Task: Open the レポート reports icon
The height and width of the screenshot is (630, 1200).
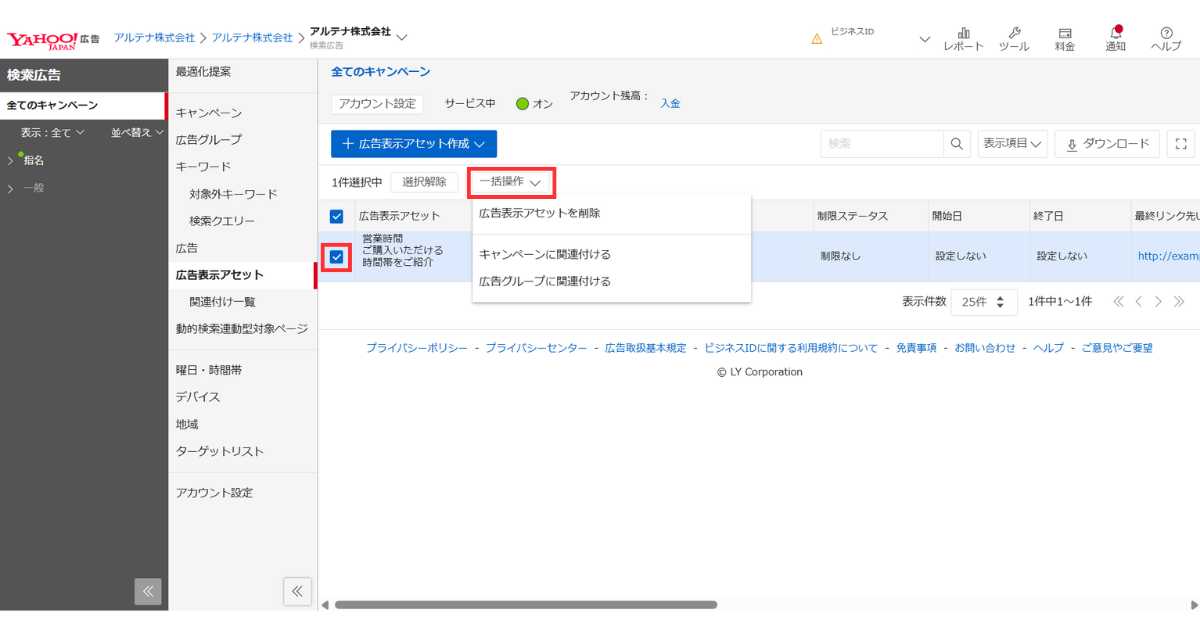Action: [x=964, y=39]
